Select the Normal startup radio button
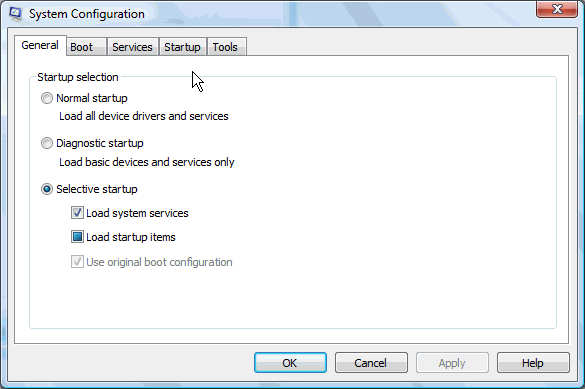Screen dimensions: 585x389 point(47,98)
